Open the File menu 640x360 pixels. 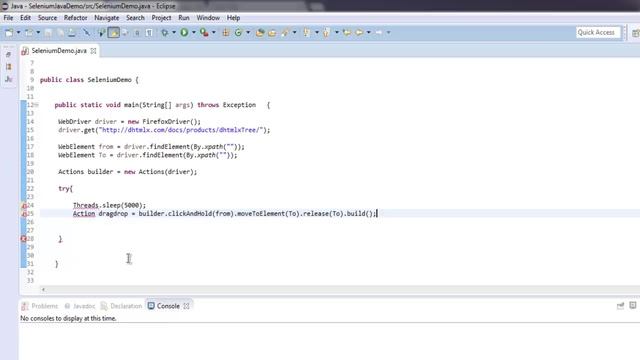[8, 18]
